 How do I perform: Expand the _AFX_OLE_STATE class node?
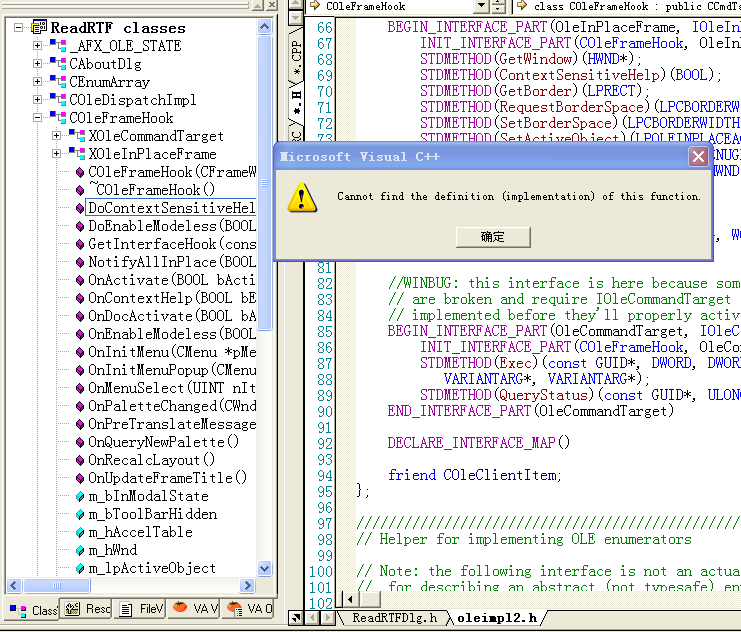pos(37,45)
